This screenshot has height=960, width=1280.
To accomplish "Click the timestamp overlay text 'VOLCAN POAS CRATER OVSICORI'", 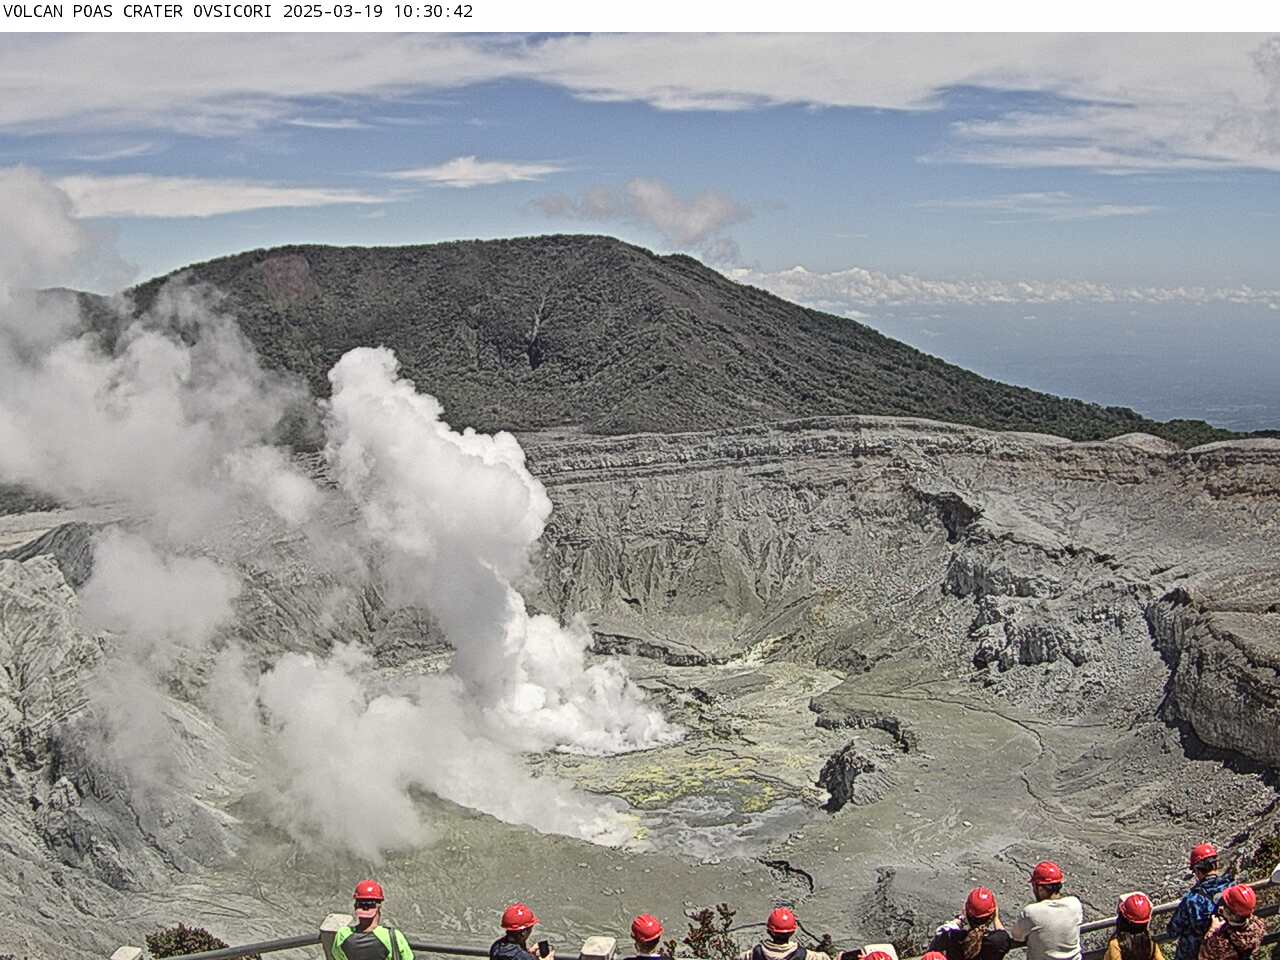I will pos(139,12).
